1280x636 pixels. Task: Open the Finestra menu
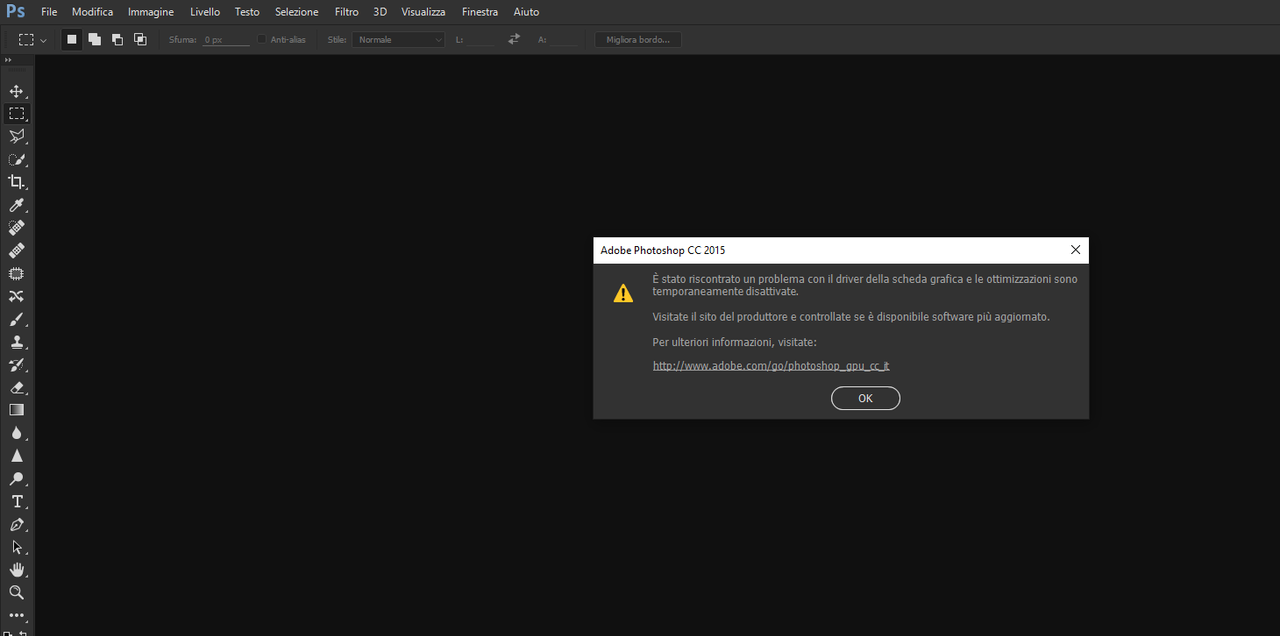[480, 12]
